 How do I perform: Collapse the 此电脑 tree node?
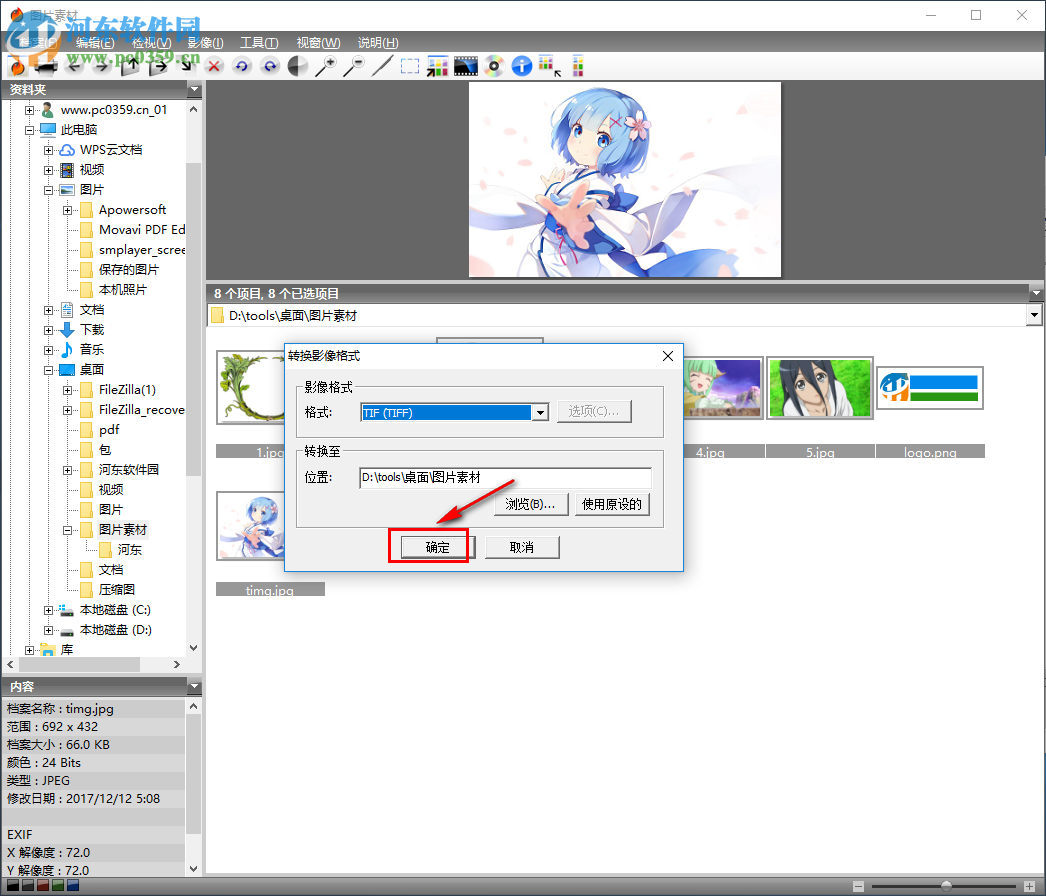point(29,130)
